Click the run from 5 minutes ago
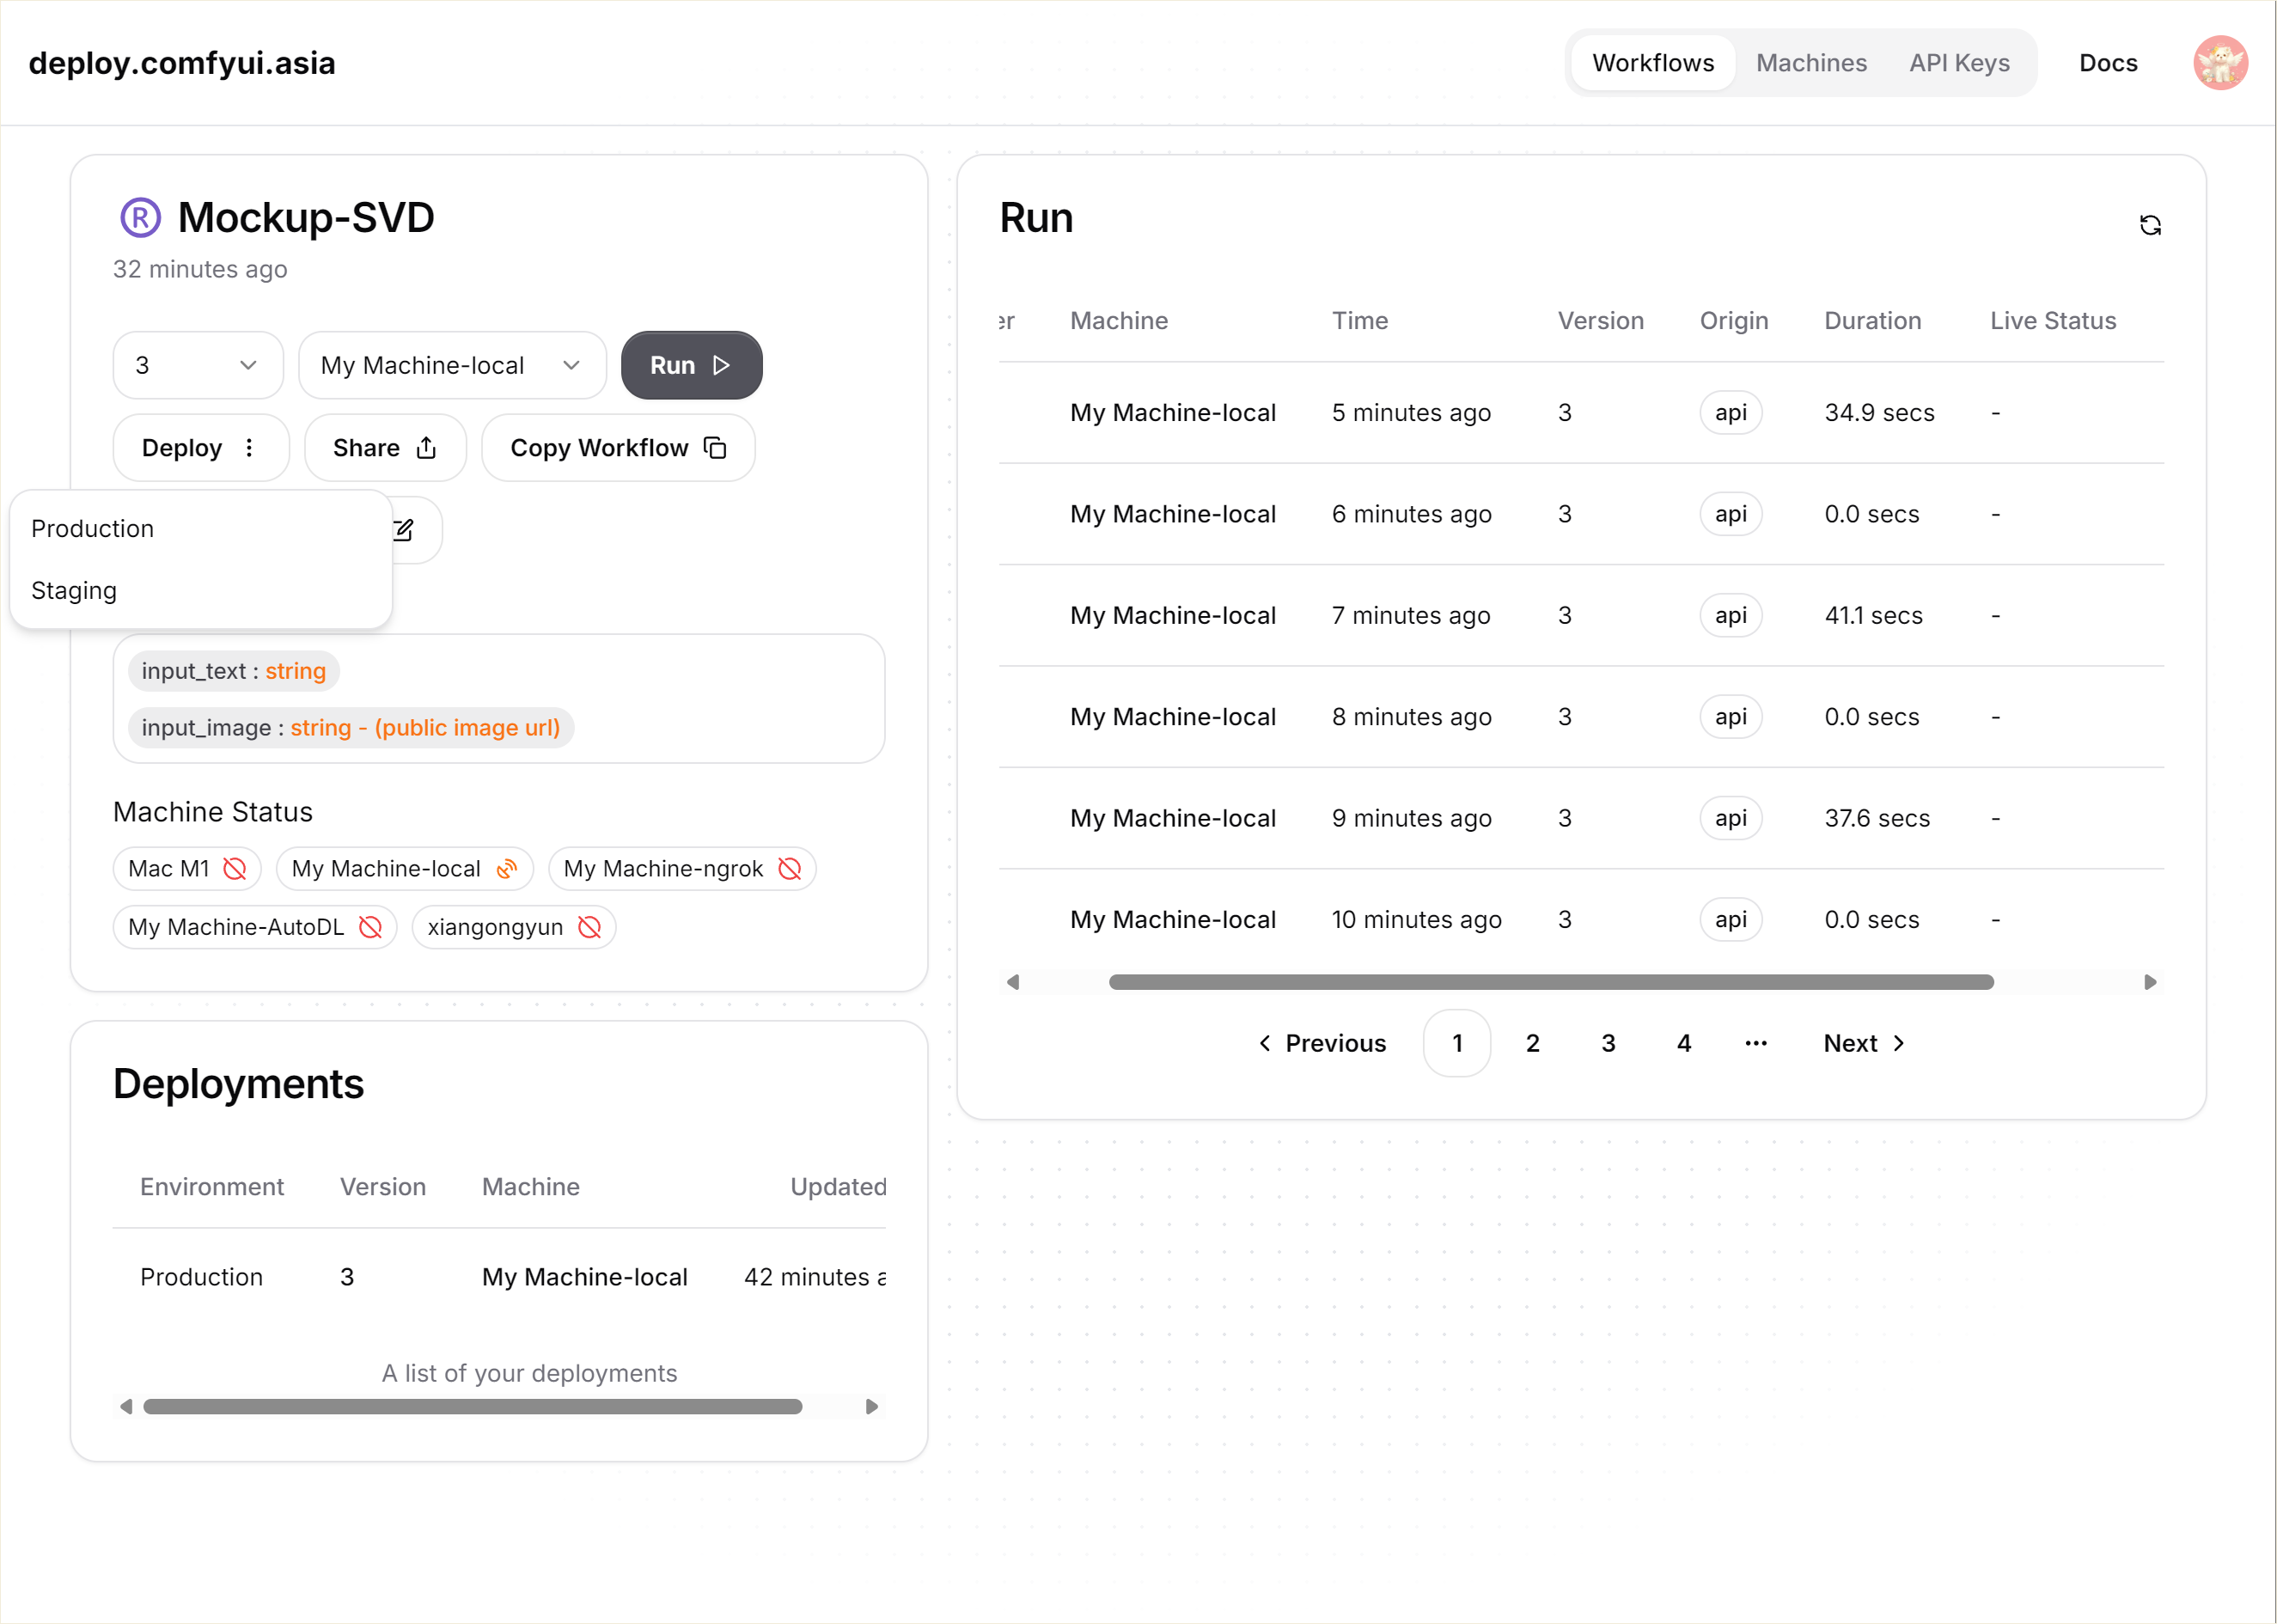Screen dimensions: 2277x1624 pos(1581,413)
